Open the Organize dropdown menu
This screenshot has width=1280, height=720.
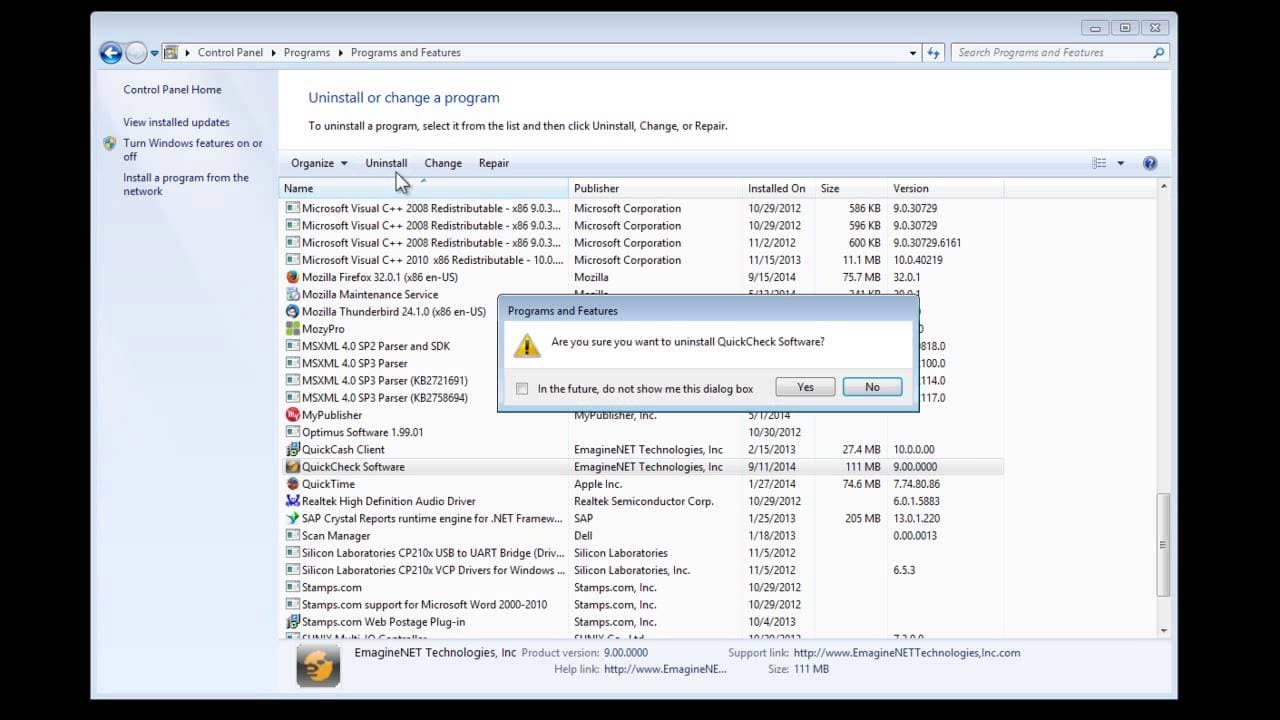(319, 163)
